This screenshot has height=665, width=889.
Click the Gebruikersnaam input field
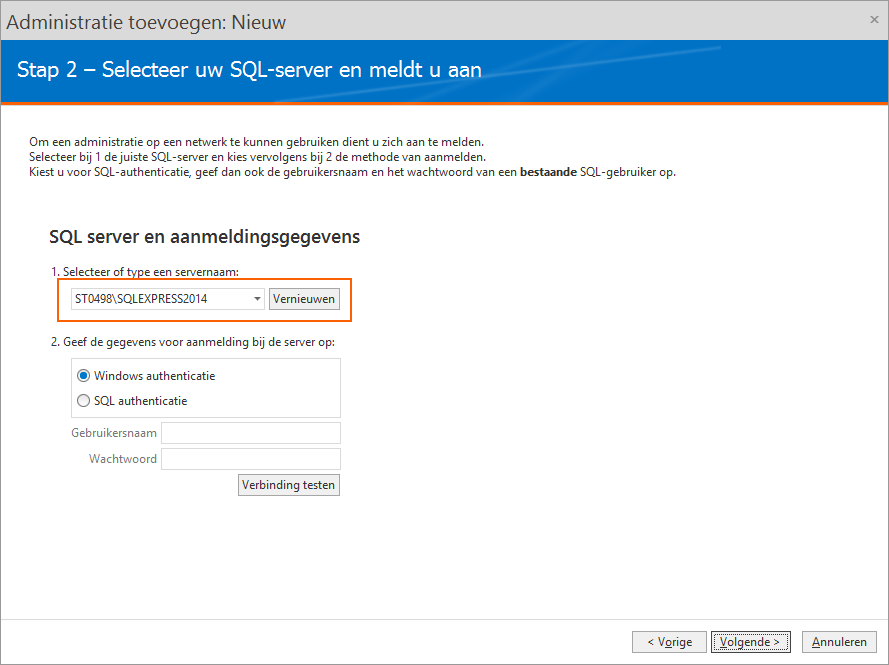(251, 433)
